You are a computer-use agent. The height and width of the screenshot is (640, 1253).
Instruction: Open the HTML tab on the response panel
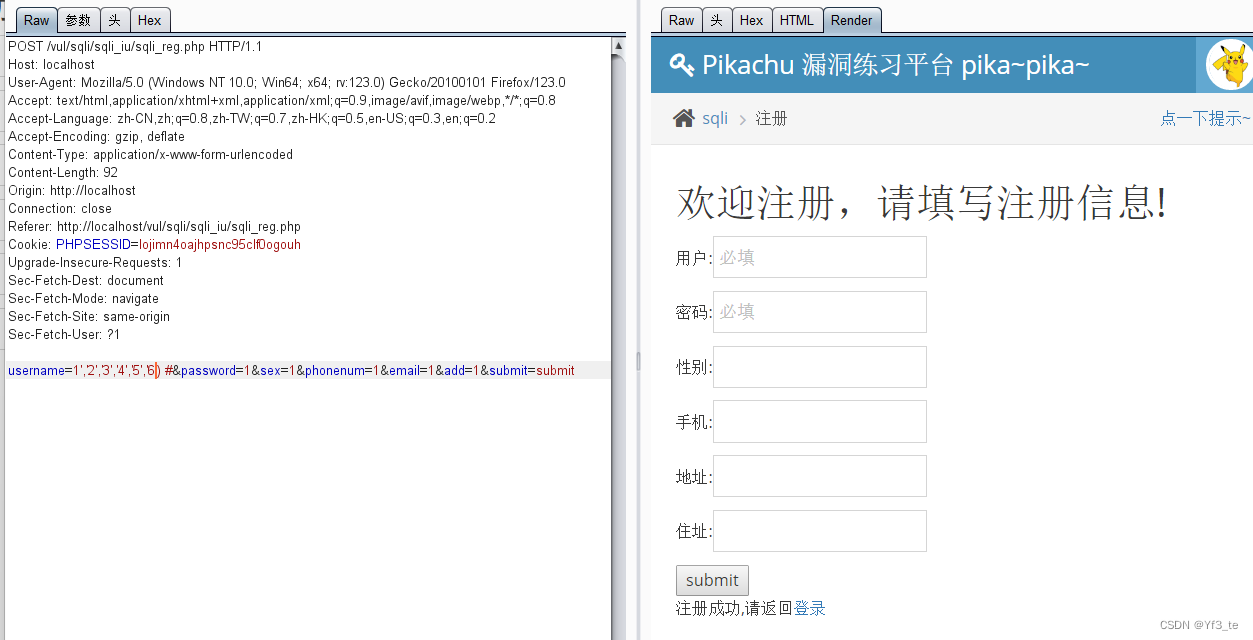click(796, 19)
